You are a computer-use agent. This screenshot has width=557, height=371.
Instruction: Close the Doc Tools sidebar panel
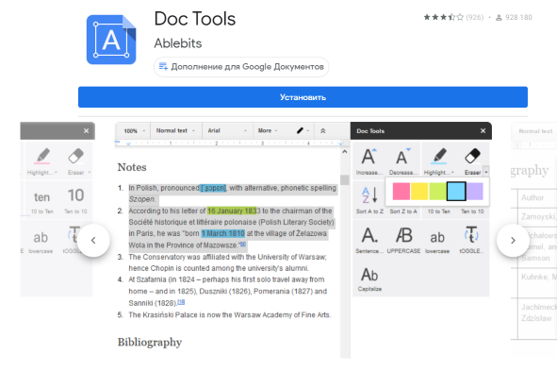click(x=483, y=131)
